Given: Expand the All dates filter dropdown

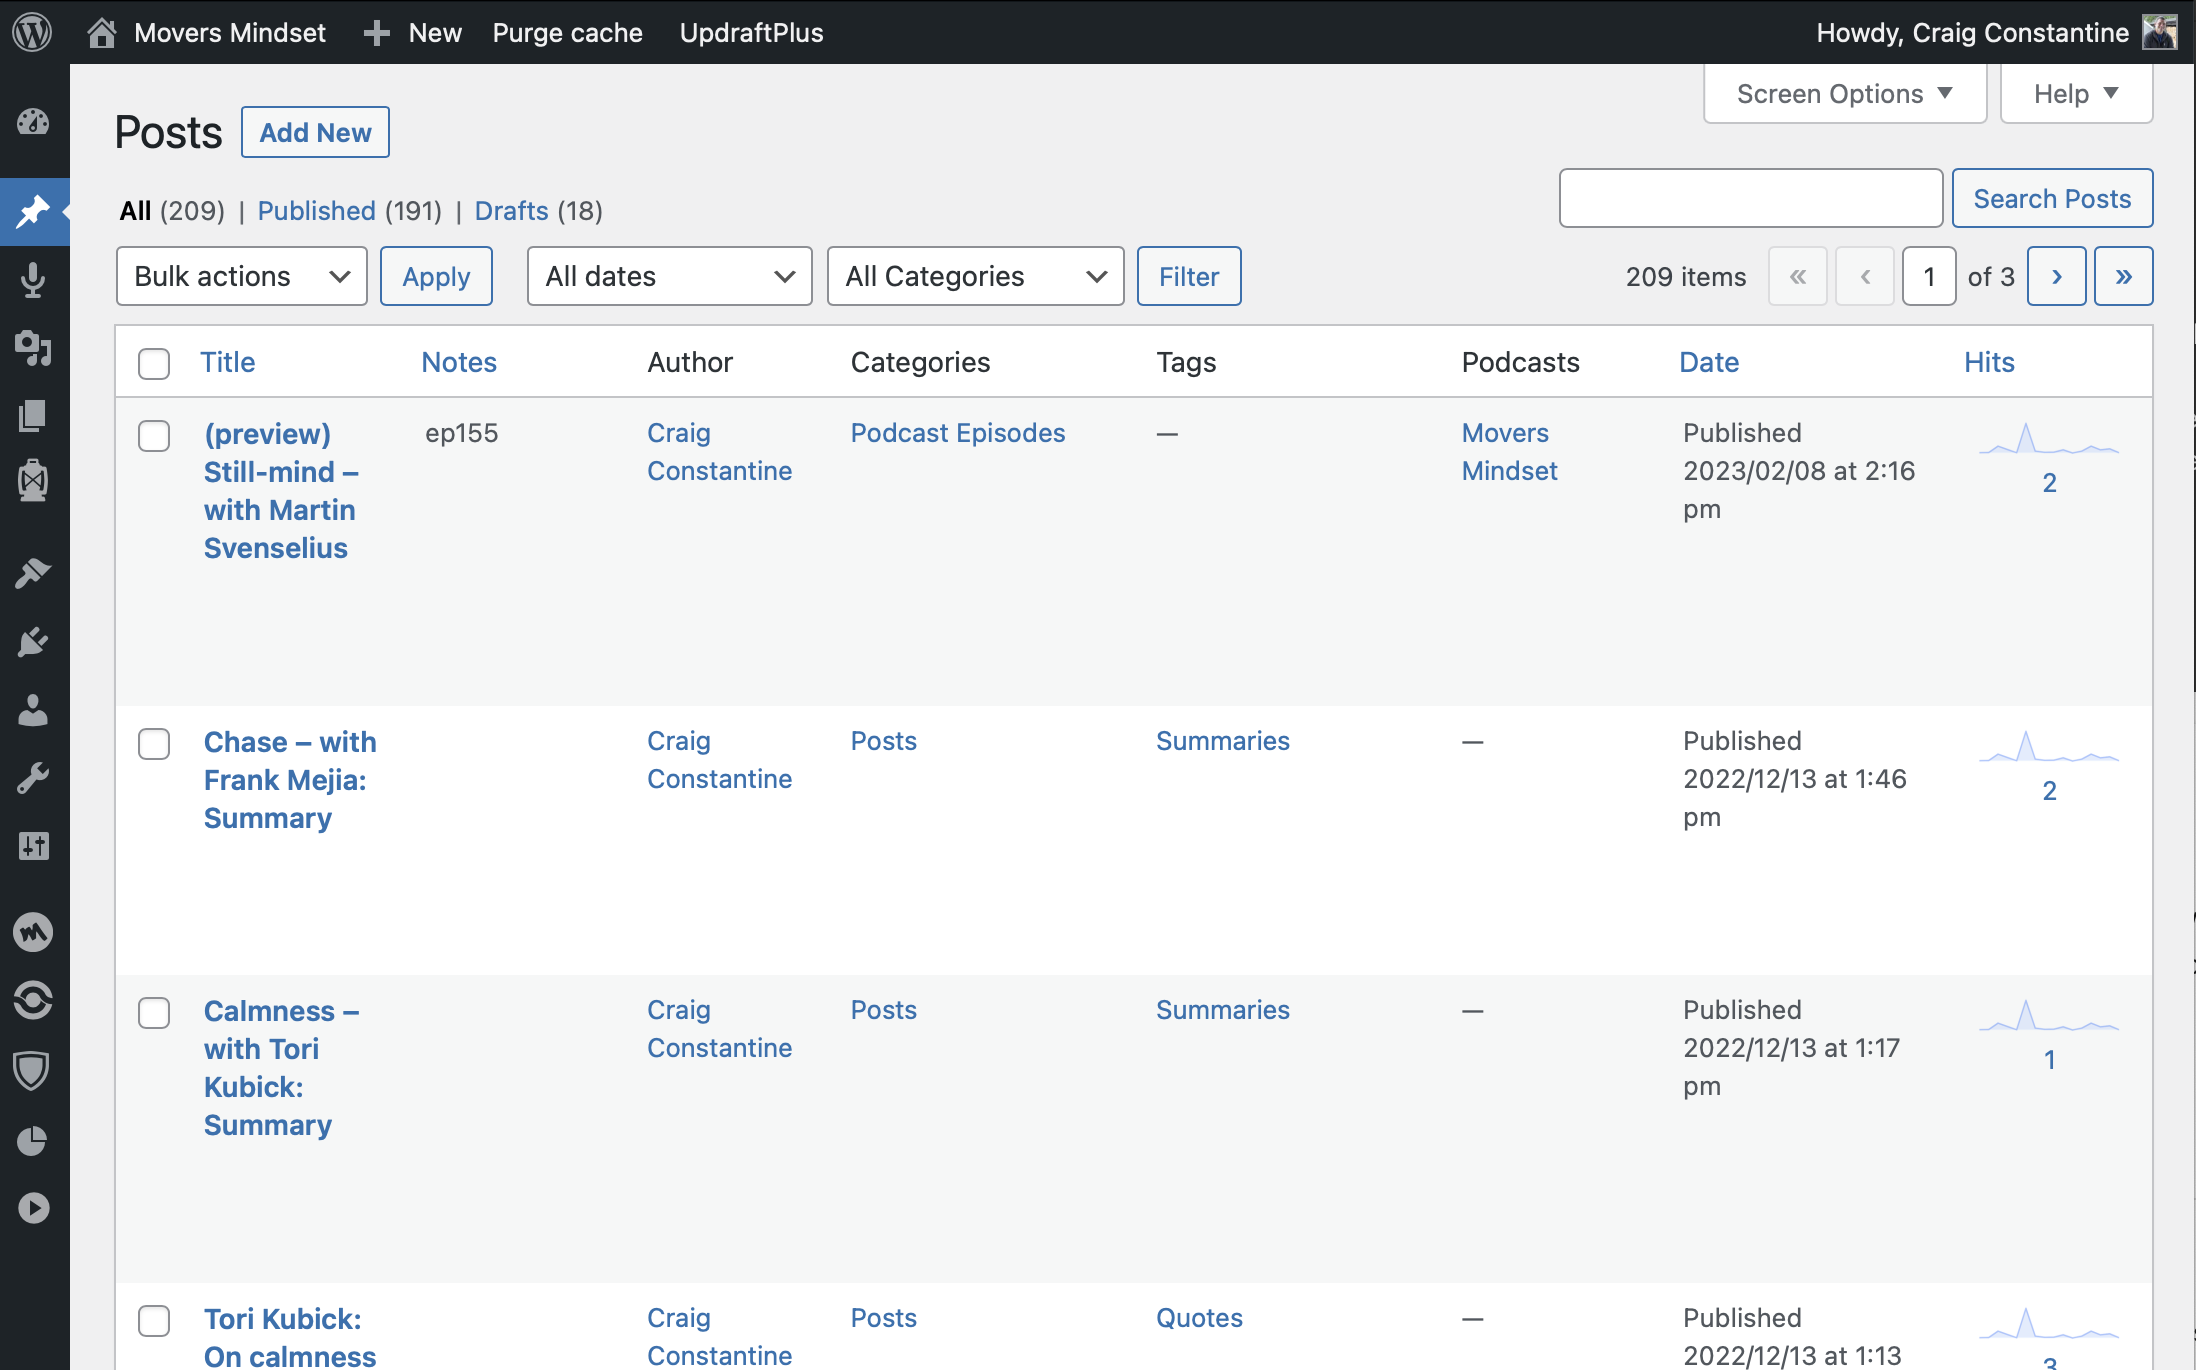Looking at the screenshot, I should [669, 276].
